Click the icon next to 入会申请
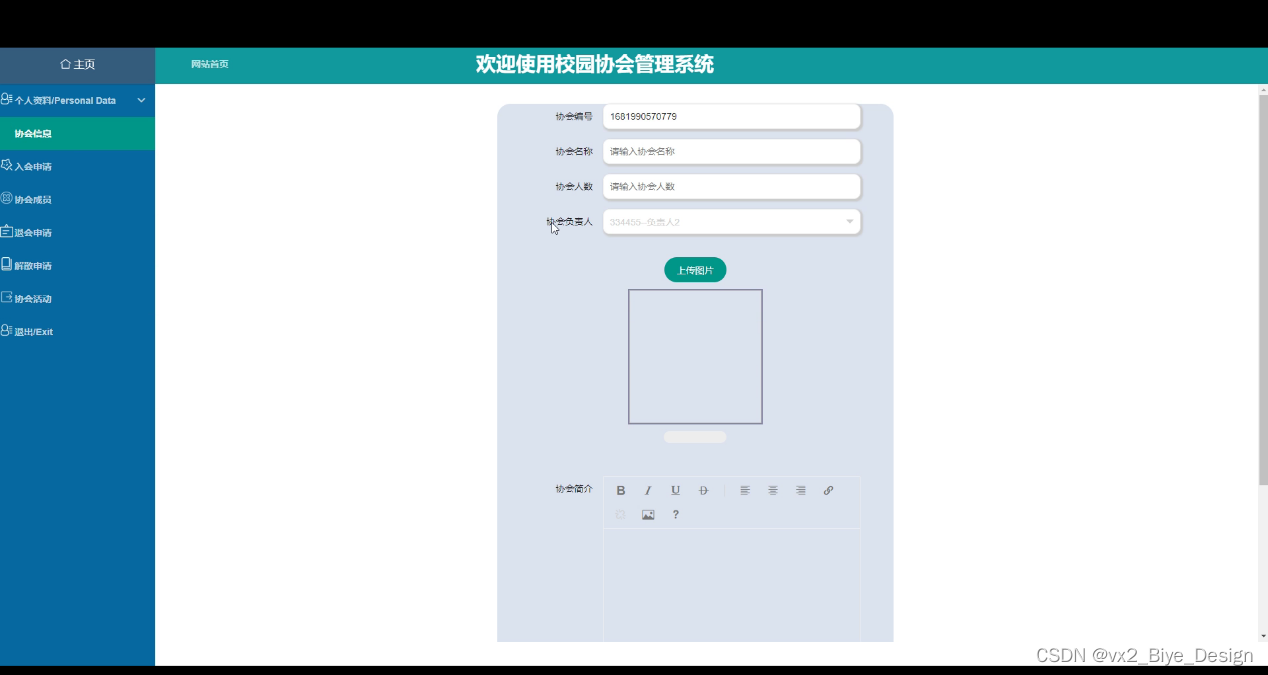Screen dimensions: 1268x675 [x=6, y=165]
